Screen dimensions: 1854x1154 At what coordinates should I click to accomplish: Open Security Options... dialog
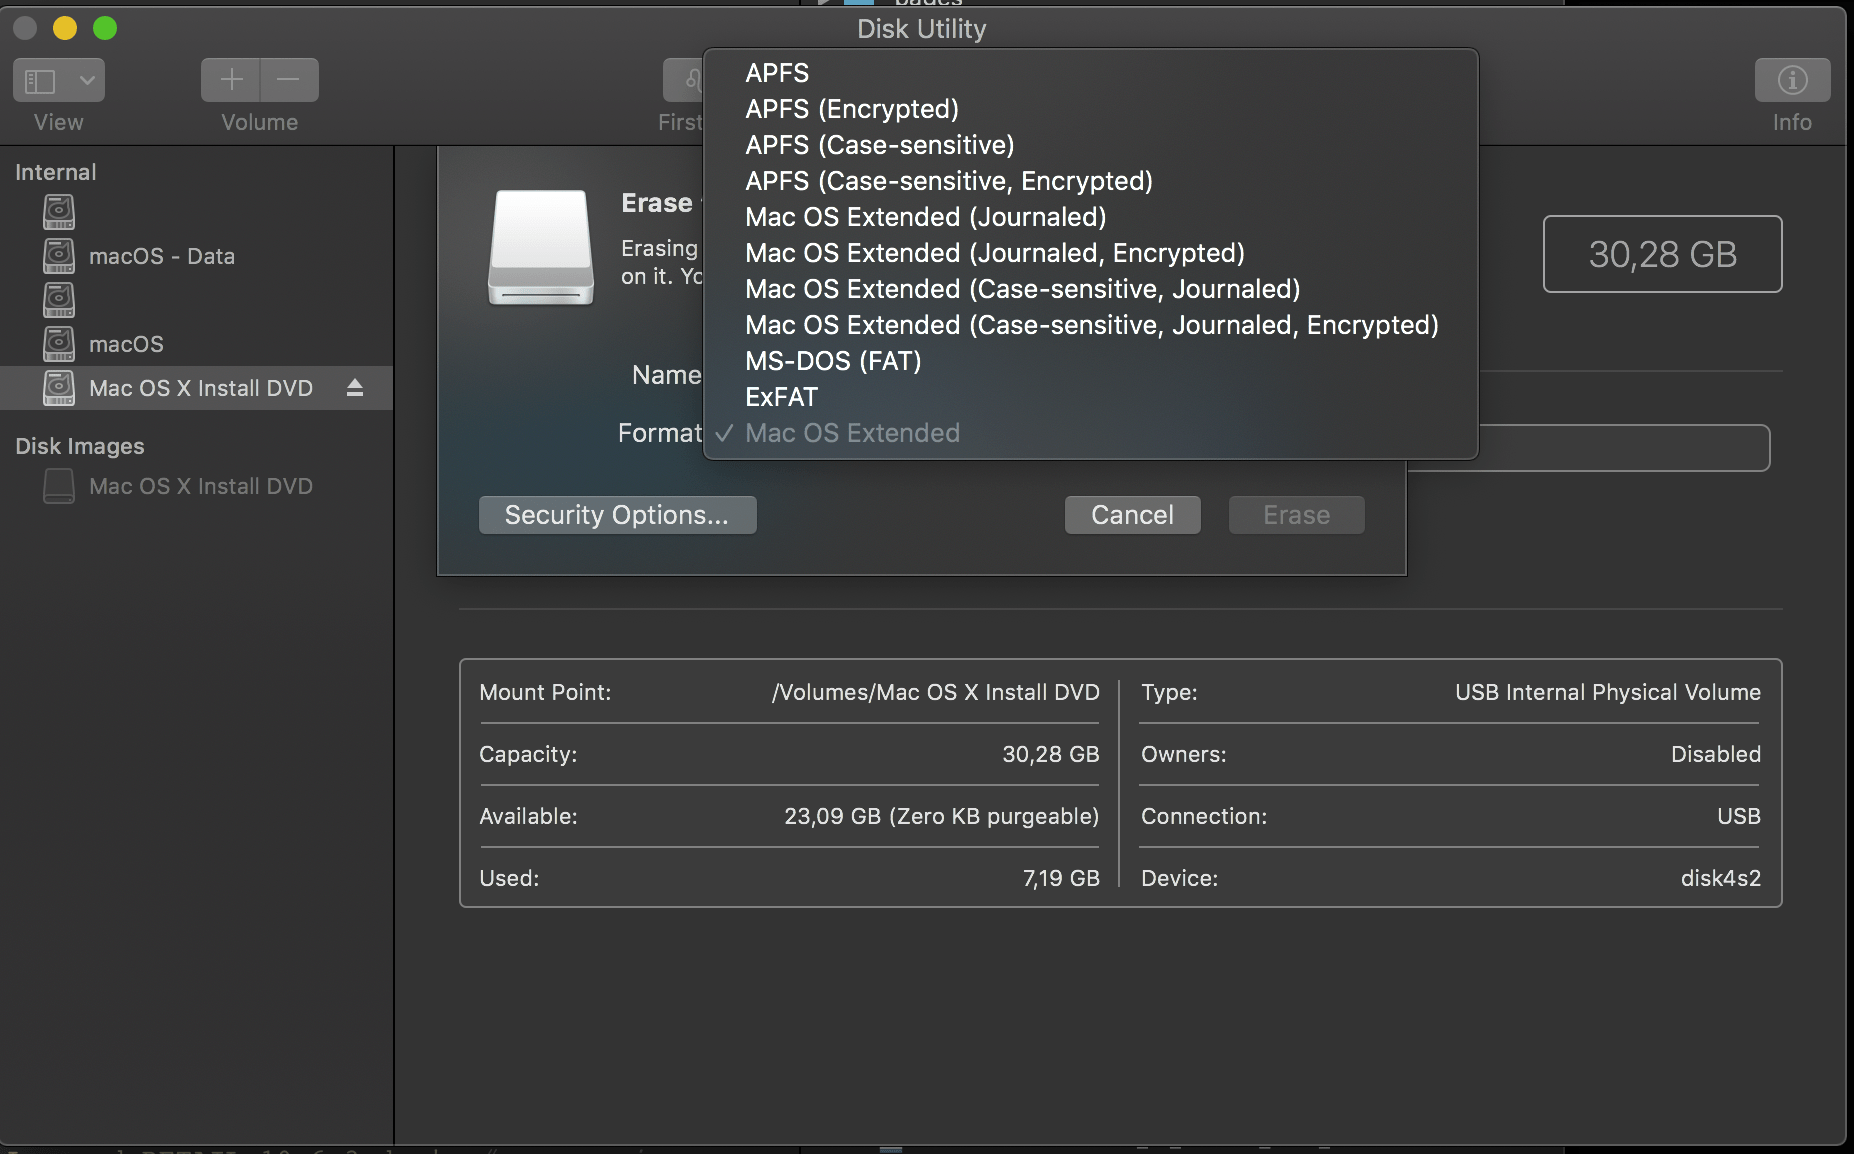617,515
